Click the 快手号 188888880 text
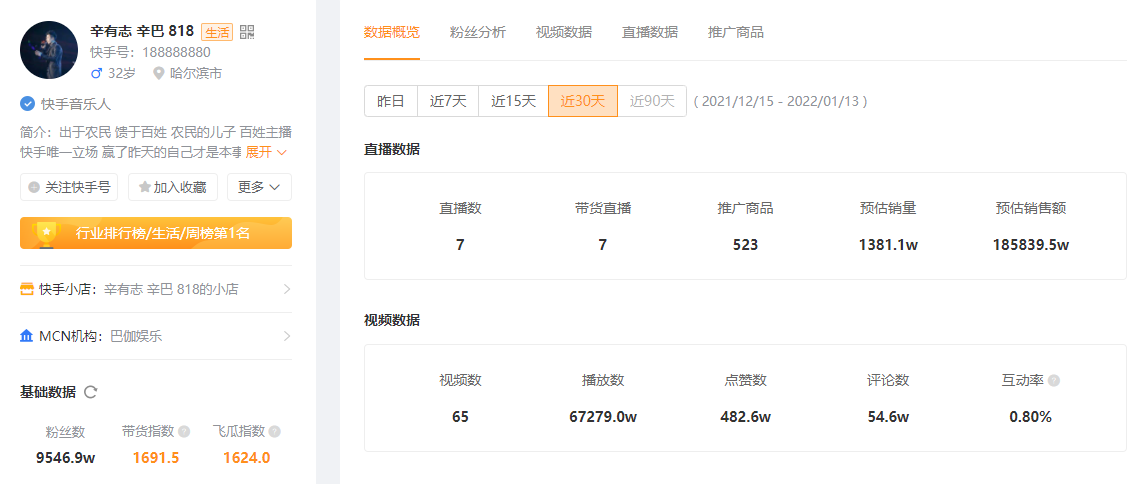The height and width of the screenshot is (484, 1138). click(x=150, y=52)
